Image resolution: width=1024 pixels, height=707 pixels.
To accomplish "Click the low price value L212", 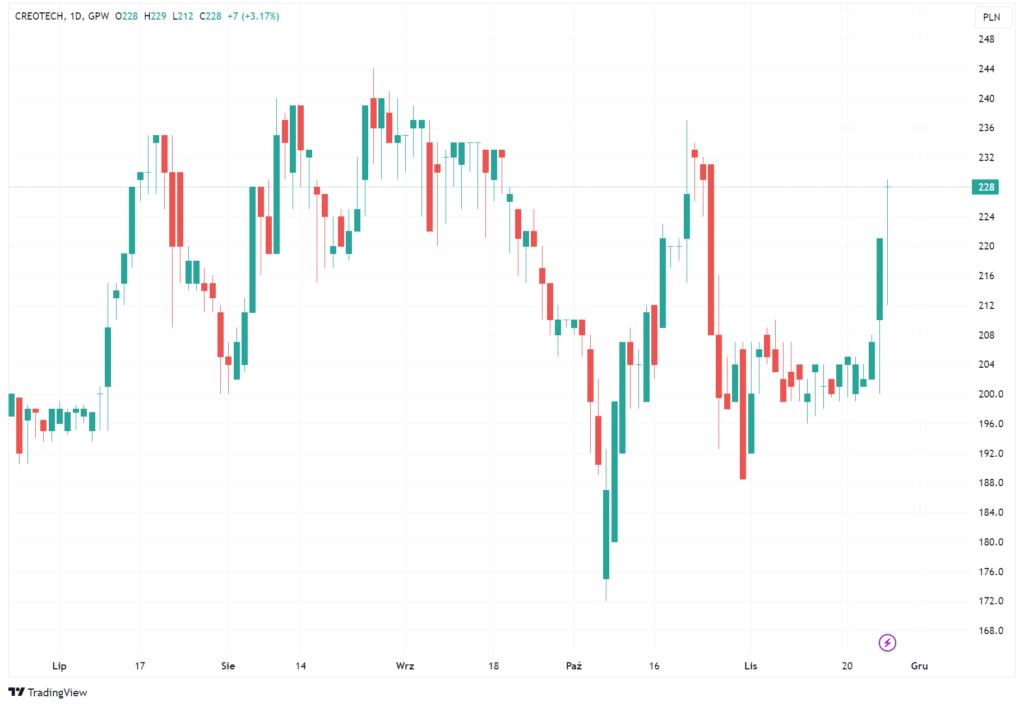I will point(181,17).
